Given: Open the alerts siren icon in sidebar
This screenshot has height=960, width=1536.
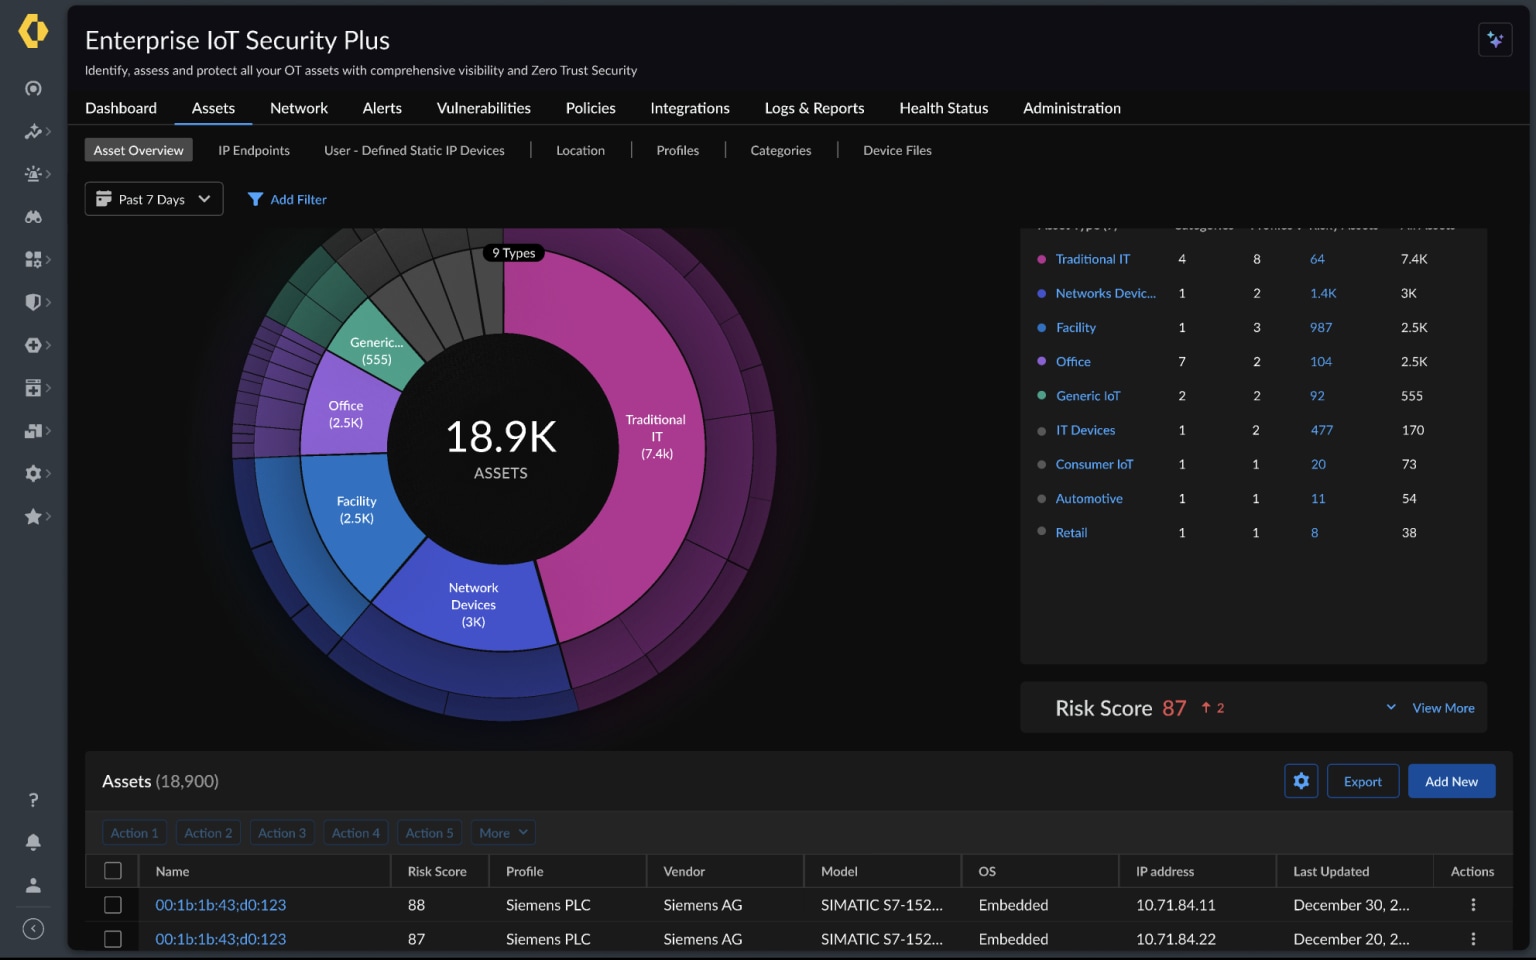Looking at the screenshot, I should point(33,173).
